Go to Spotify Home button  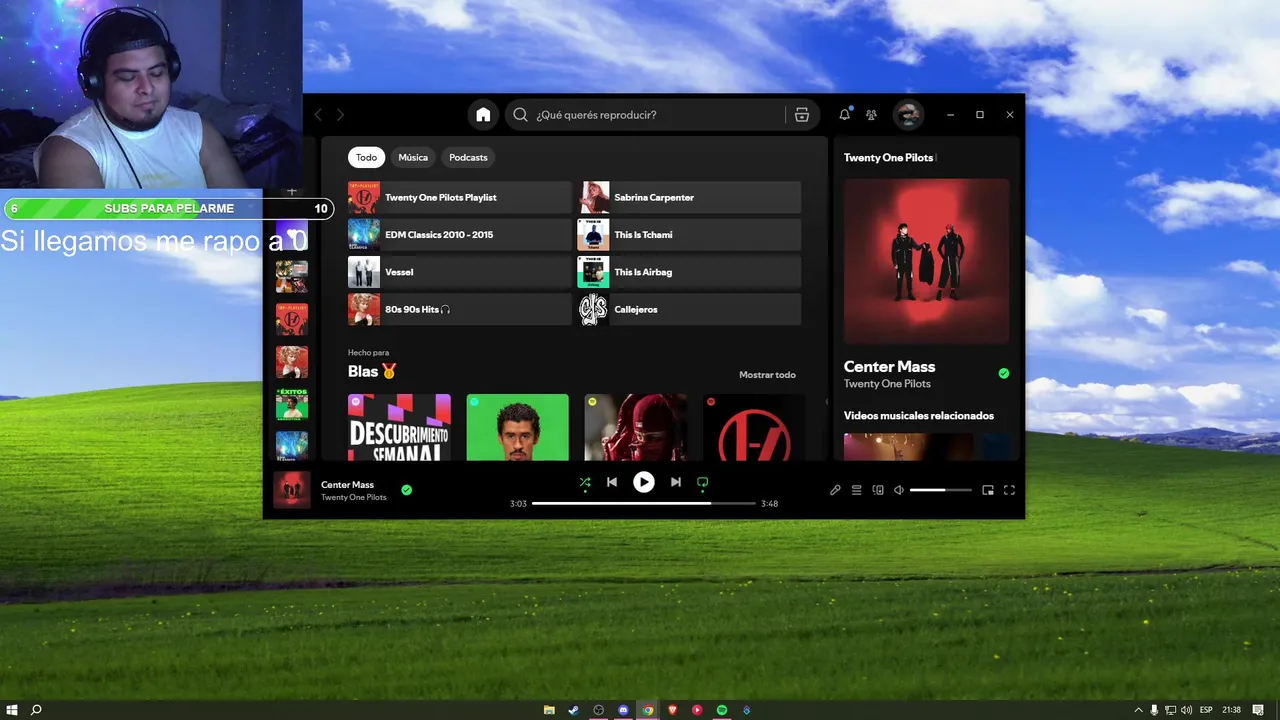point(483,115)
